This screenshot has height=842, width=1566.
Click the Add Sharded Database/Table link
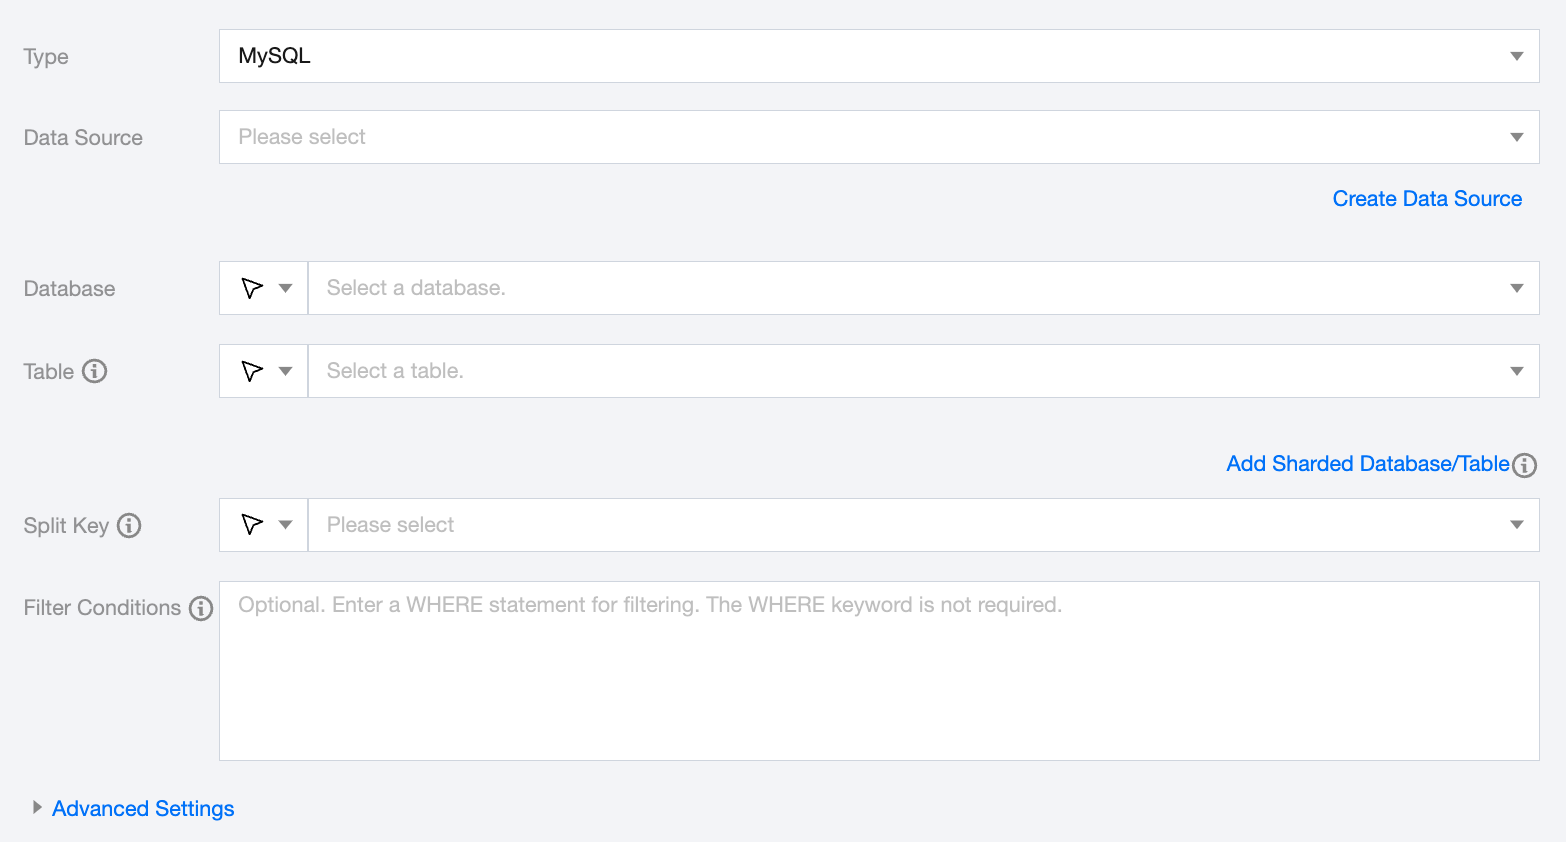coord(1367,464)
